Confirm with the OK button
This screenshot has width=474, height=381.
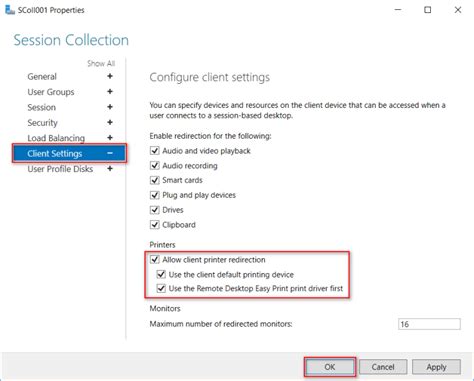click(330, 367)
